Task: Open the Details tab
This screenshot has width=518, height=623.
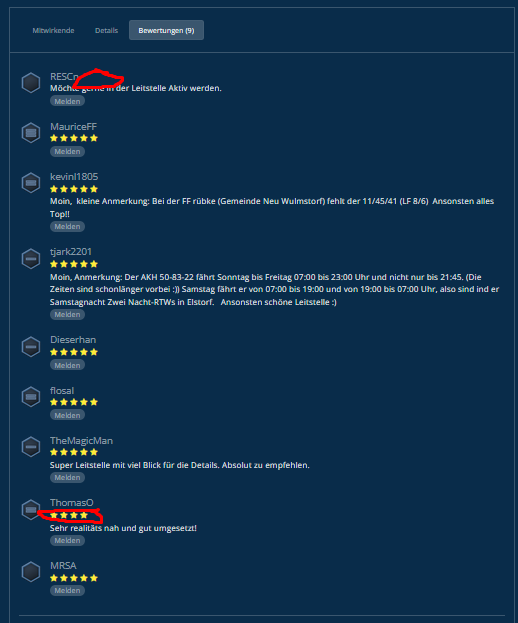Action: coord(106,30)
